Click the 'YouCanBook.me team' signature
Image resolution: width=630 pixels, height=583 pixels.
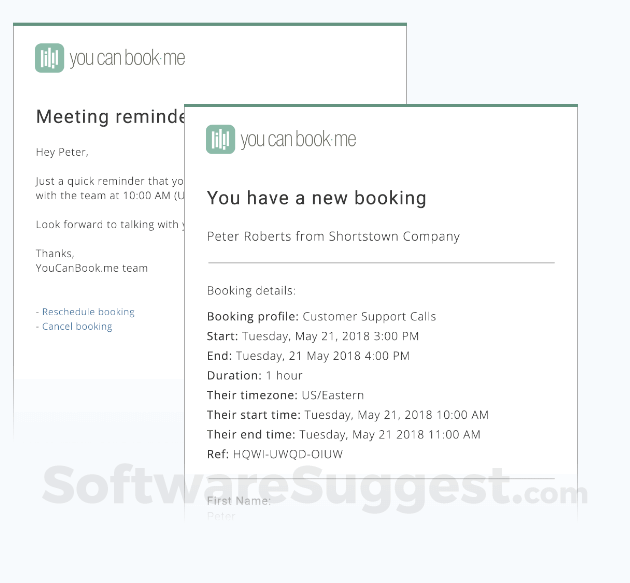click(92, 268)
